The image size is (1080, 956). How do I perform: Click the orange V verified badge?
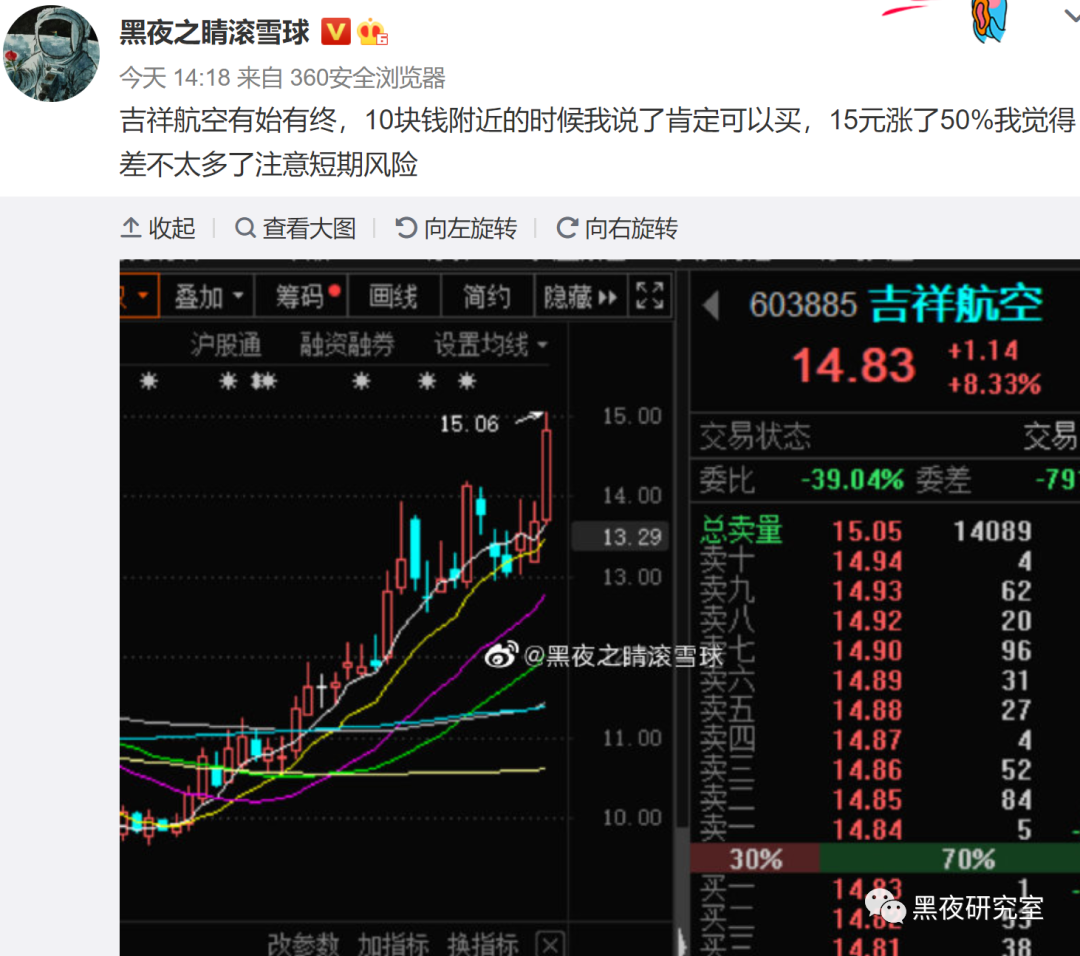[x=336, y=32]
